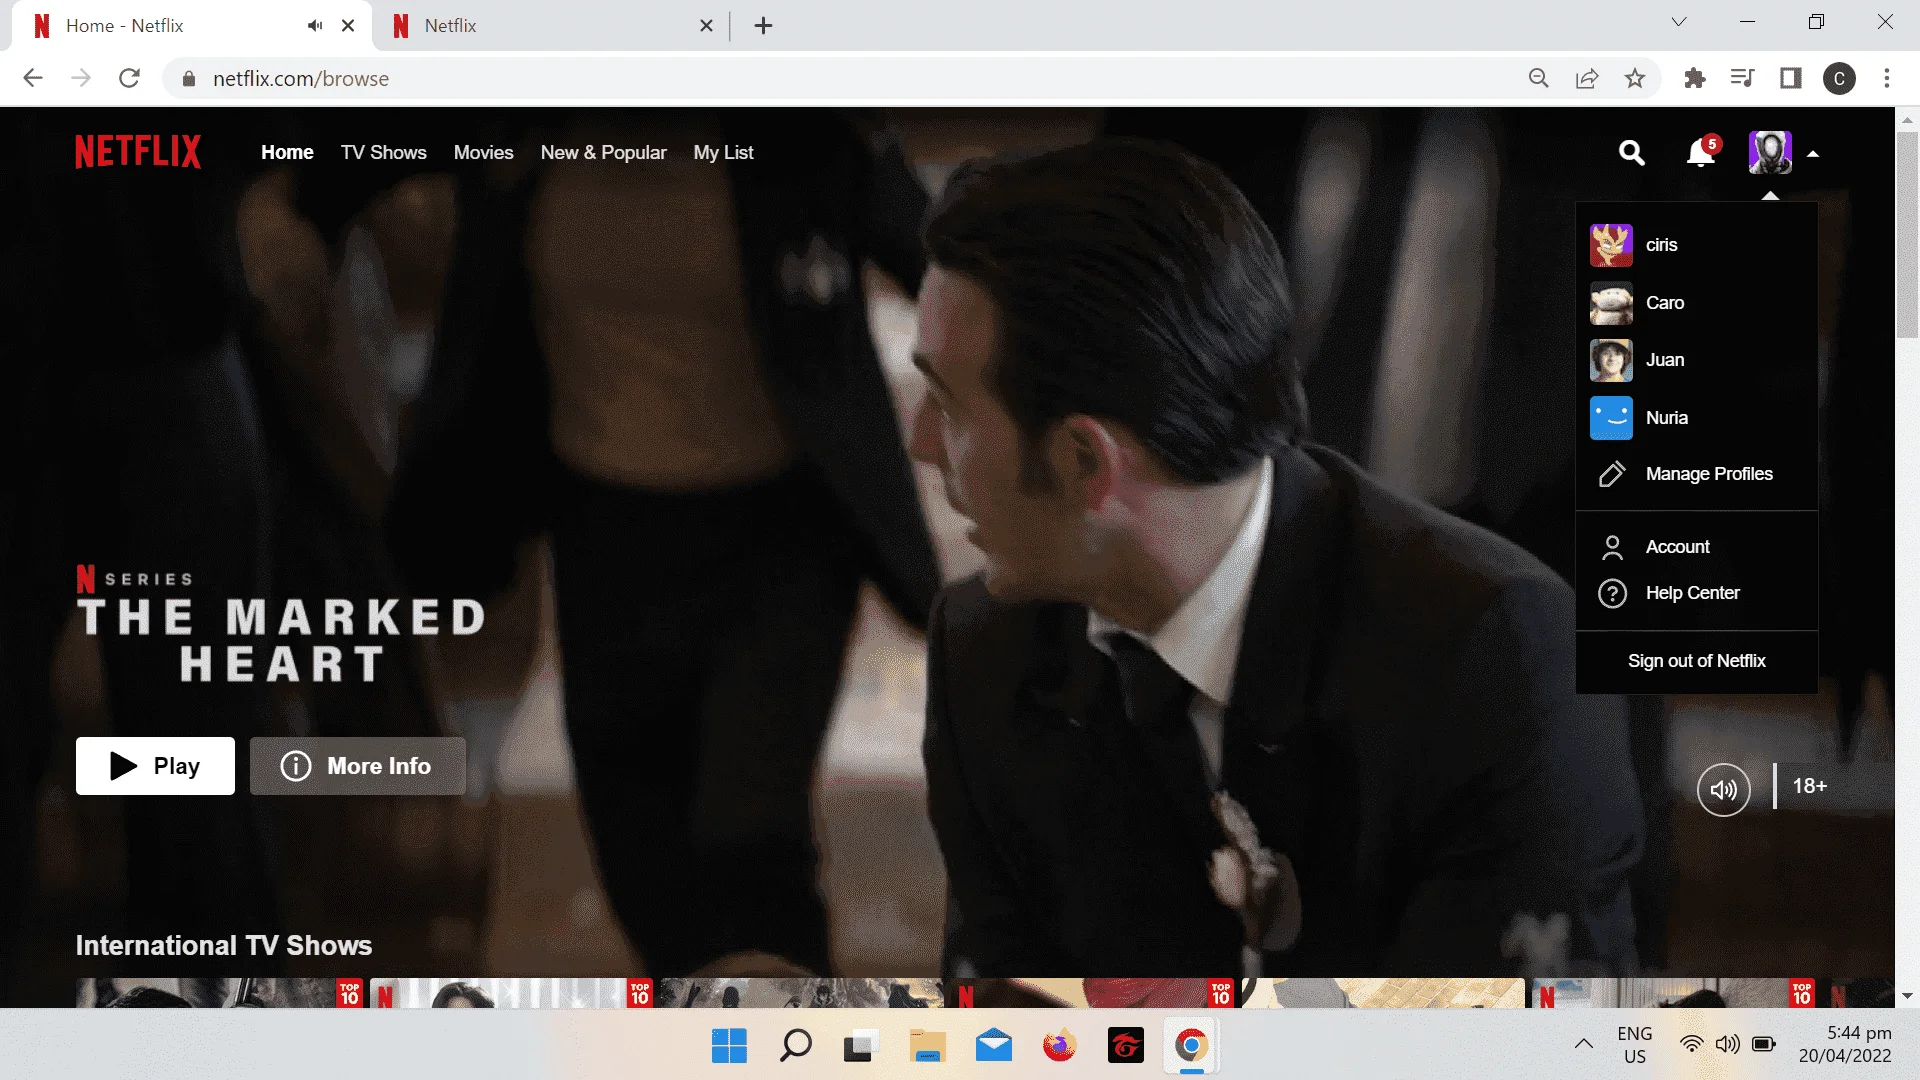Open Task View in taskbar

pyautogui.click(x=861, y=1046)
